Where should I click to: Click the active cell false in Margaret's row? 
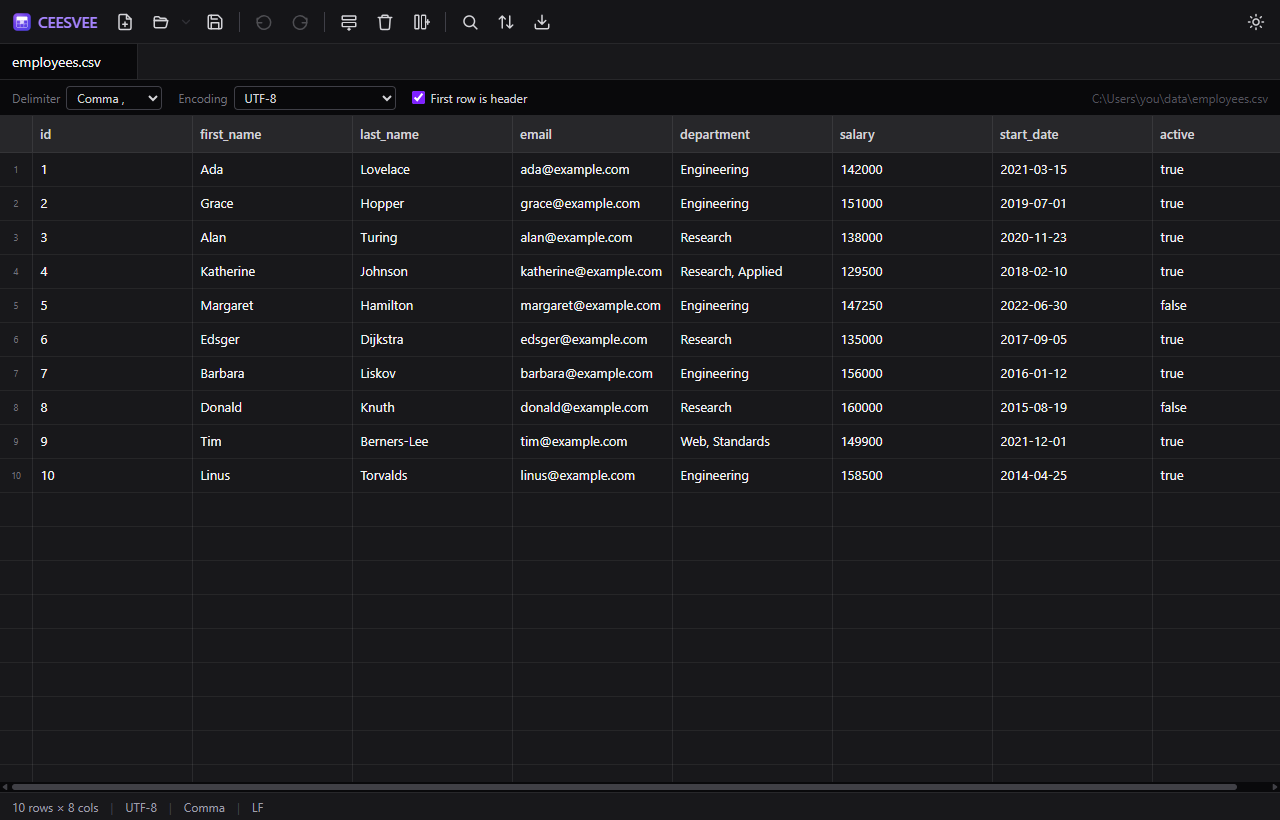click(1216, 306)
